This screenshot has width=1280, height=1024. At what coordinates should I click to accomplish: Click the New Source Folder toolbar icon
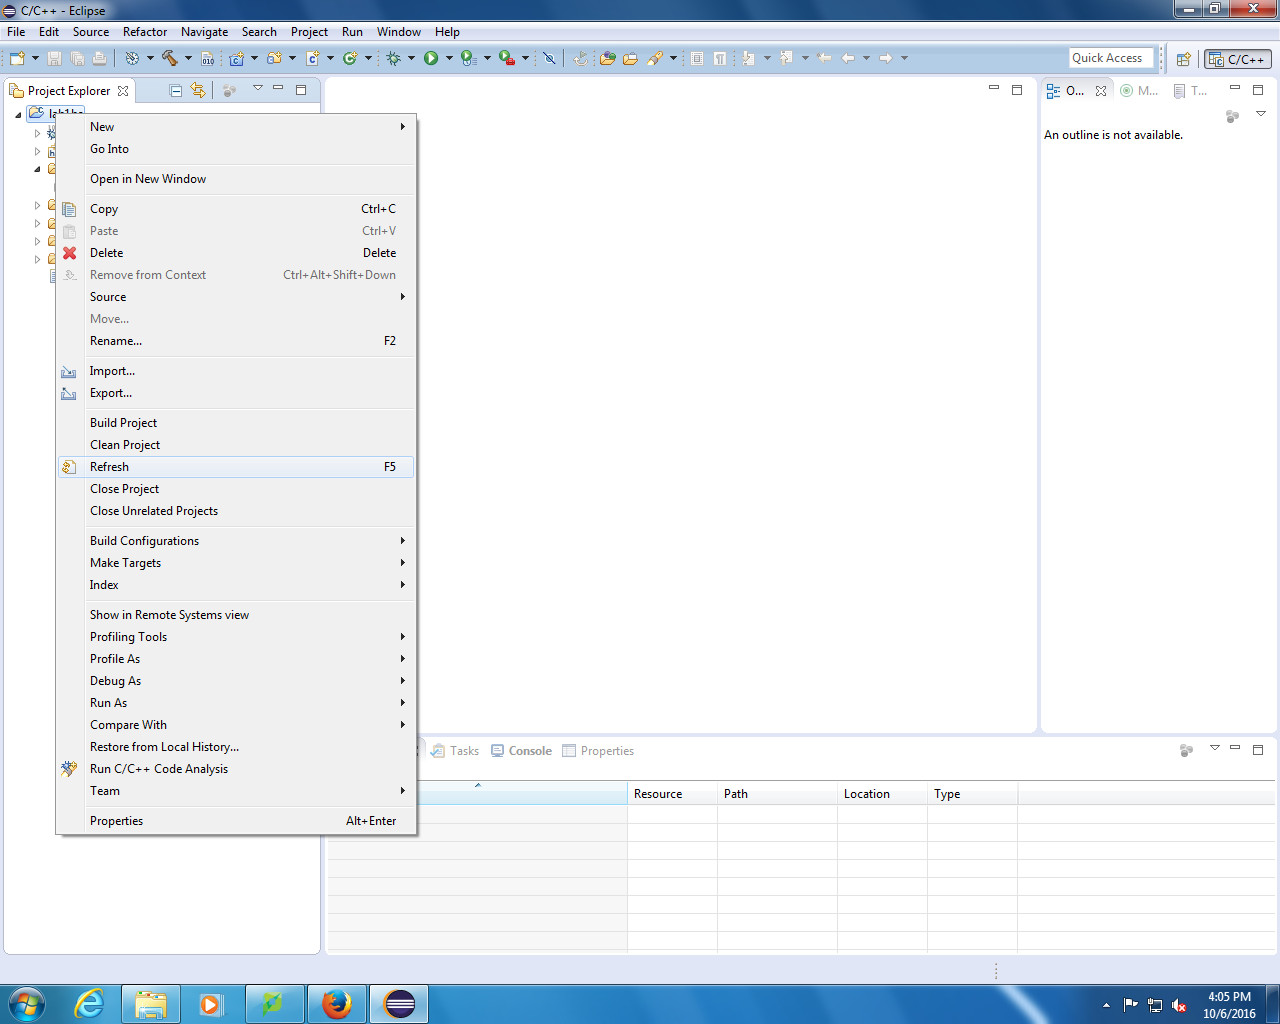[274, 58]
